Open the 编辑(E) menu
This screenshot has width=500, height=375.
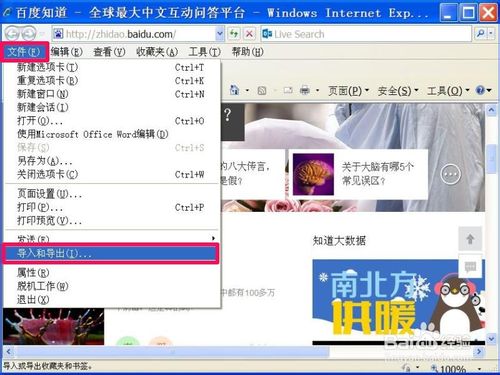click(66, 52)
